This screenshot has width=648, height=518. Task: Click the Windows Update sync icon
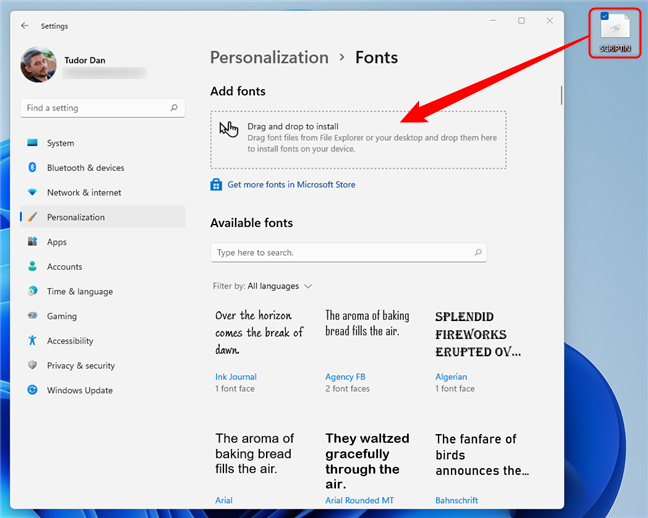point(32,390)
